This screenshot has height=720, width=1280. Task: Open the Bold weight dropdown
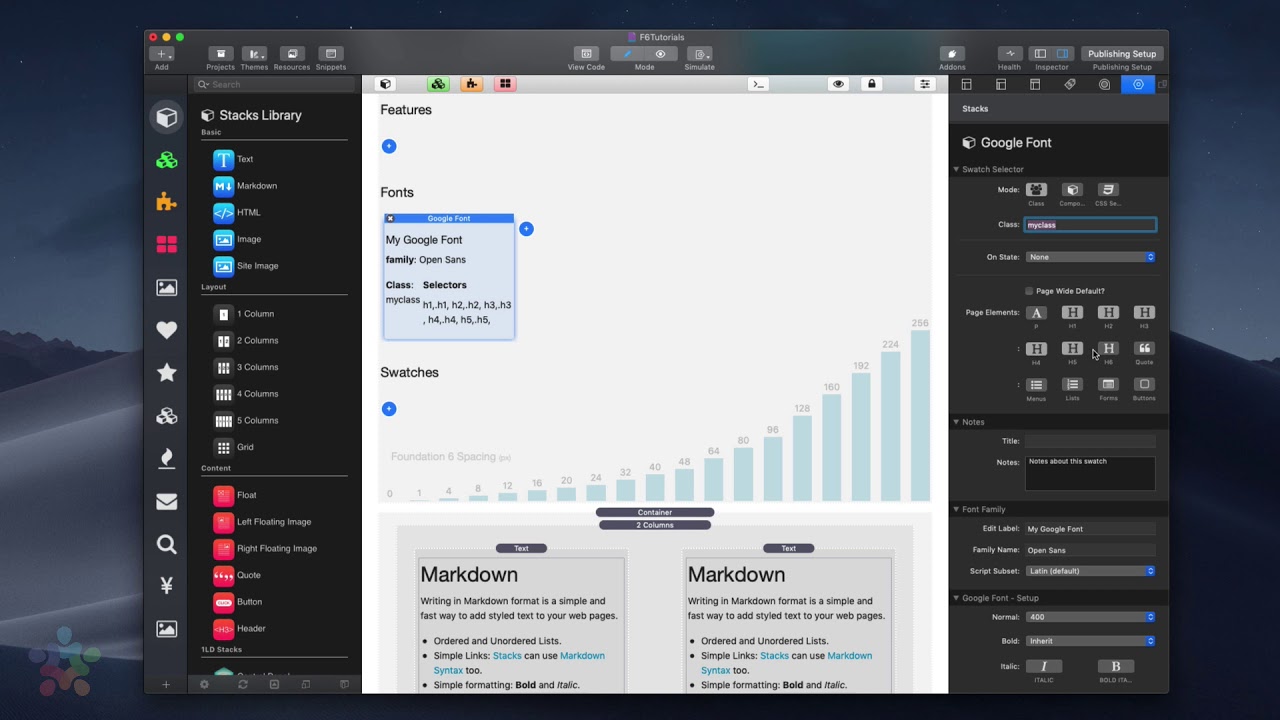(1090, 641)
